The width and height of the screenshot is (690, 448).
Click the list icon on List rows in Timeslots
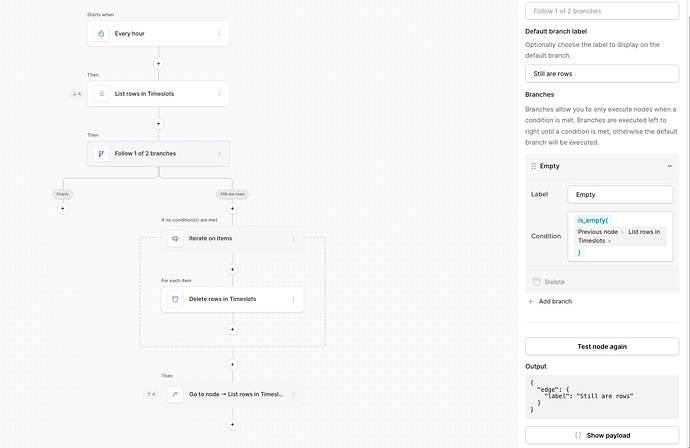(101, 94)
